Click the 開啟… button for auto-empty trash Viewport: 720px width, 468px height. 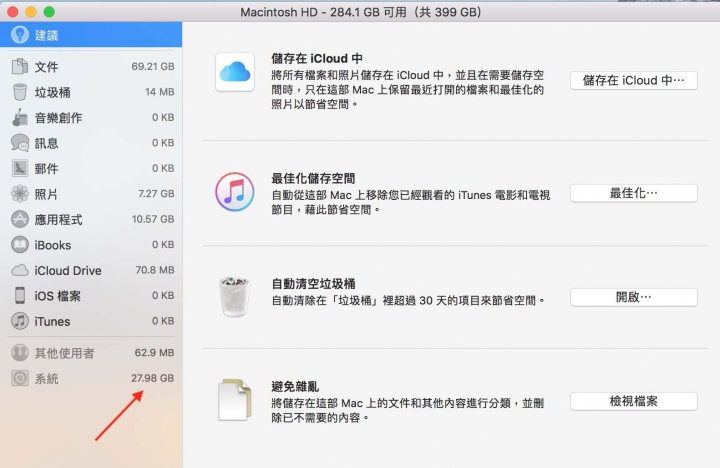pos(634,297)
